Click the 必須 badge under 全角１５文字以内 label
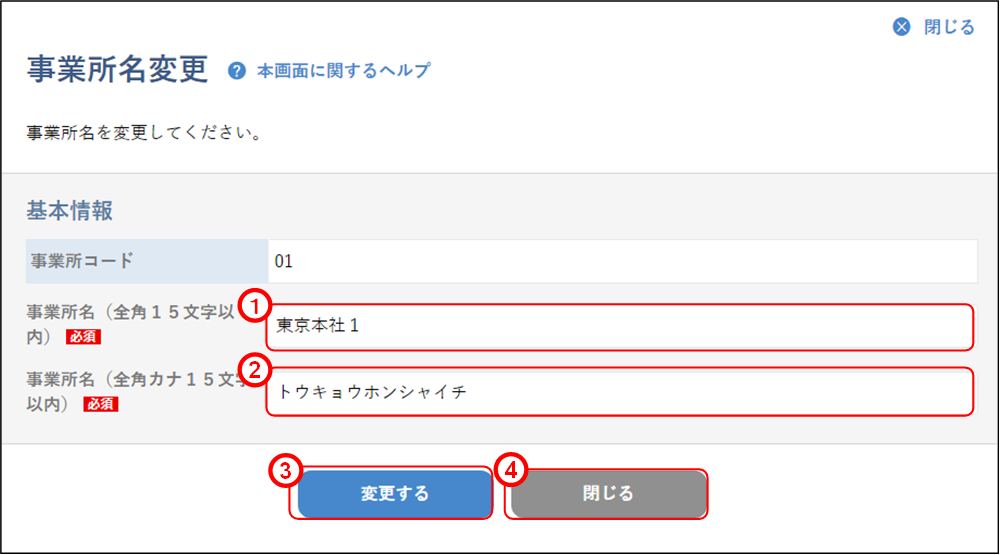1000x555 pixels. (83, 337)
